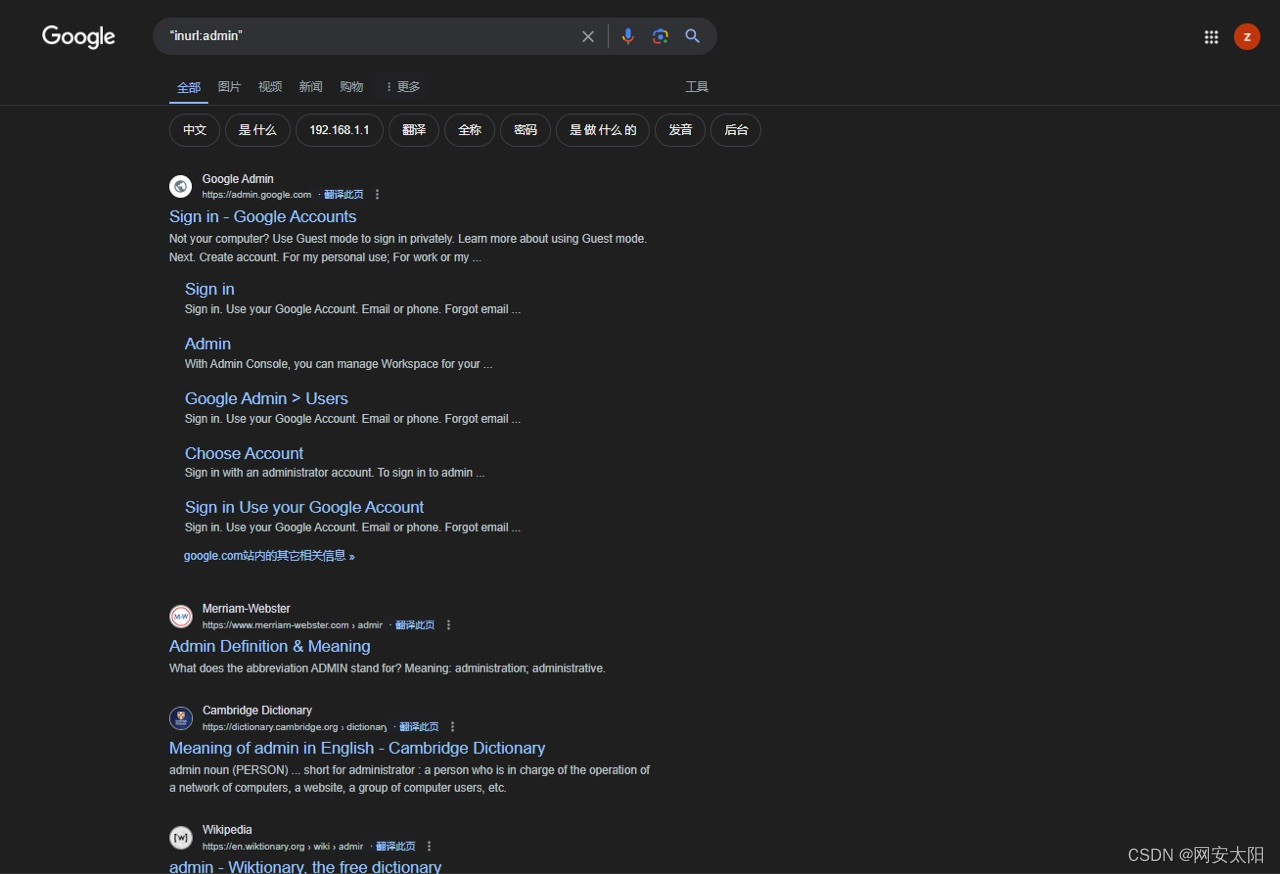Click the dictionary.cambridge.org URL breadcrumb
Viewport: 1280px width, 874px height.
click(x=294, y=727)
